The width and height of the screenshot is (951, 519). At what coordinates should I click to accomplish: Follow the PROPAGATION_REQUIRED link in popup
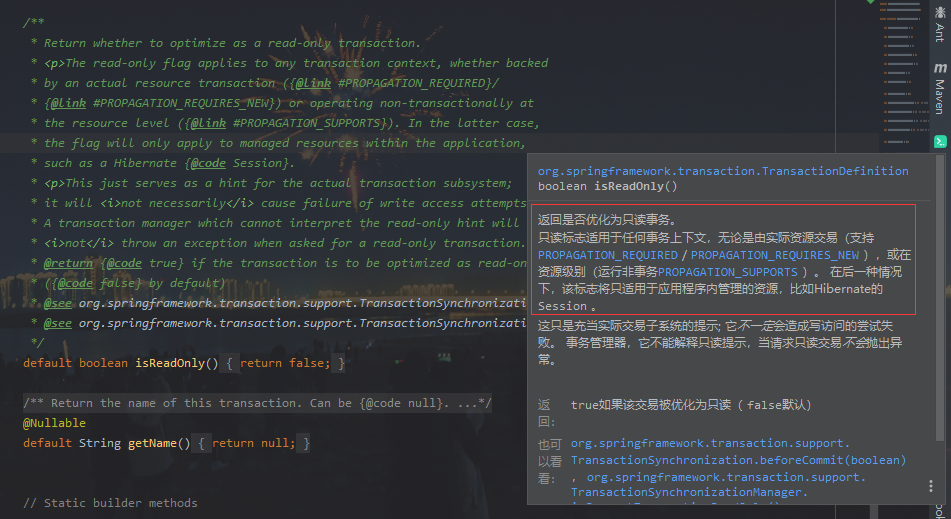click(608, 255)
